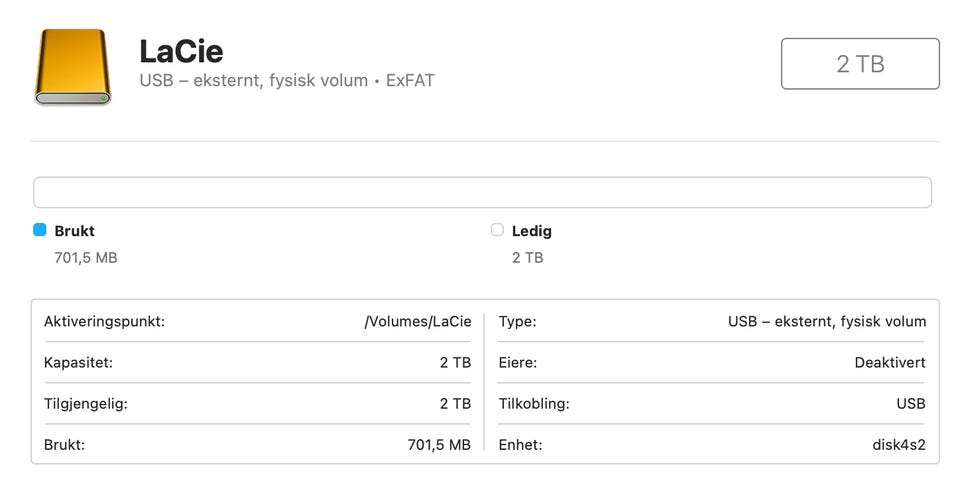The width and height of the screenshot is (960, 483).
Task: Click the Aktiveringspunkt row label
Action: pyautogui.click(x=104, y=322)
